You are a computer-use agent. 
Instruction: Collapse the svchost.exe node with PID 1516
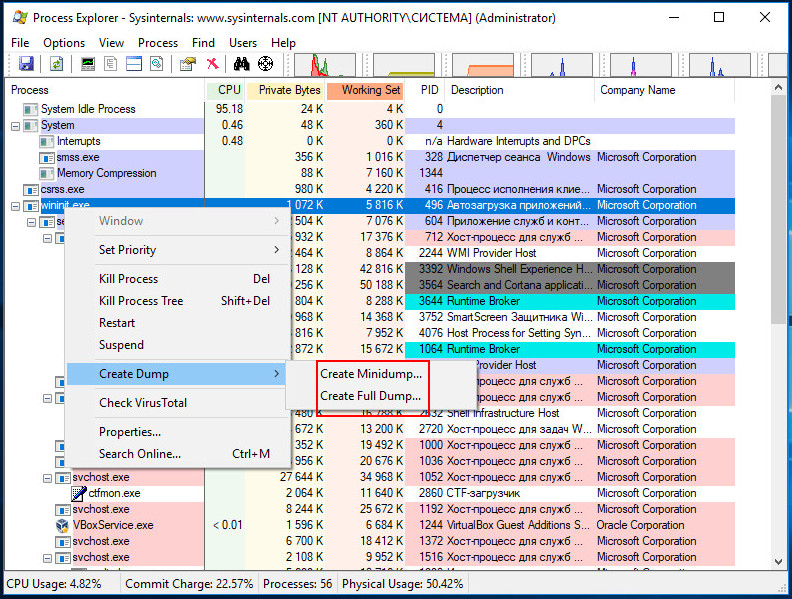point(47,558)
